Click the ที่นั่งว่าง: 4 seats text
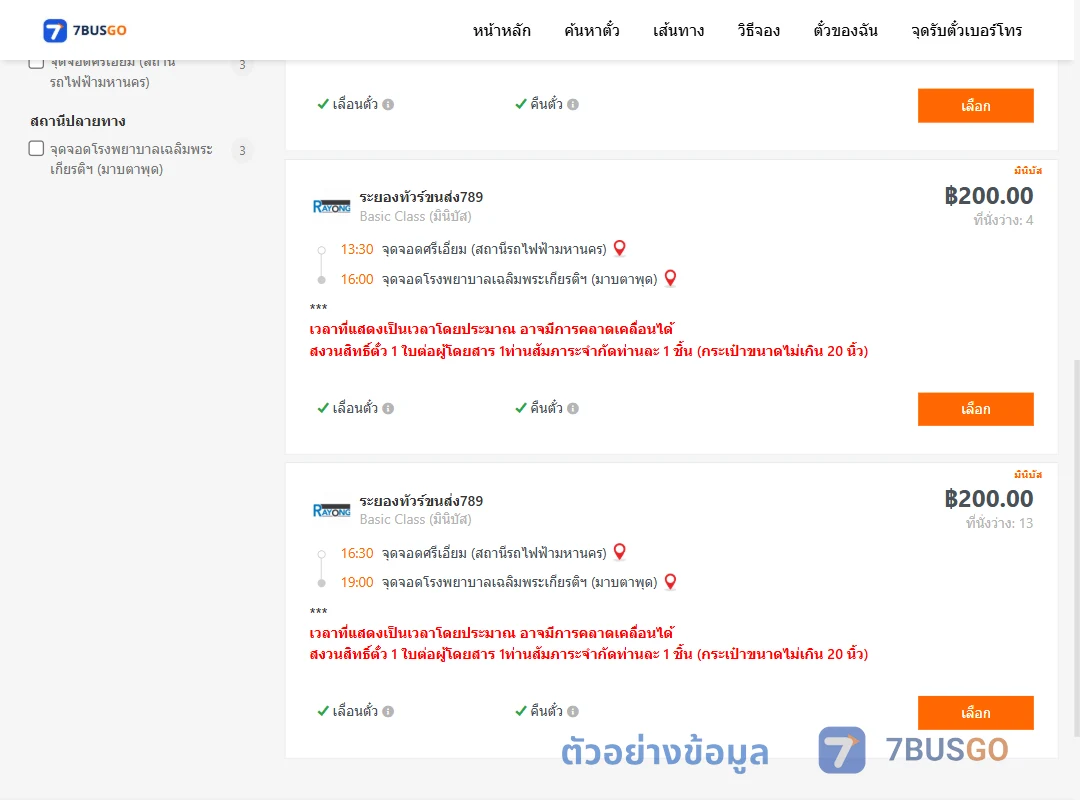This screenshot has height=800, width=1080. 1003,220
